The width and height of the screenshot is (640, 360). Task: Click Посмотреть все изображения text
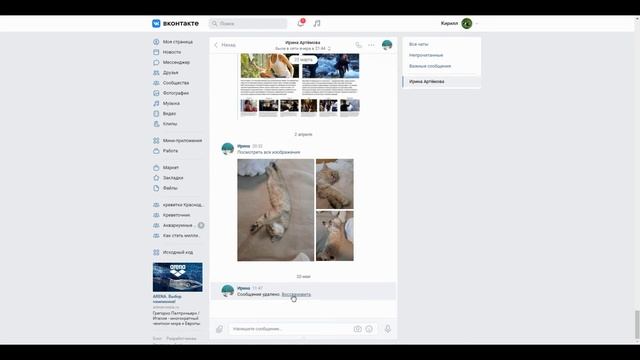(x=269, y=152)
